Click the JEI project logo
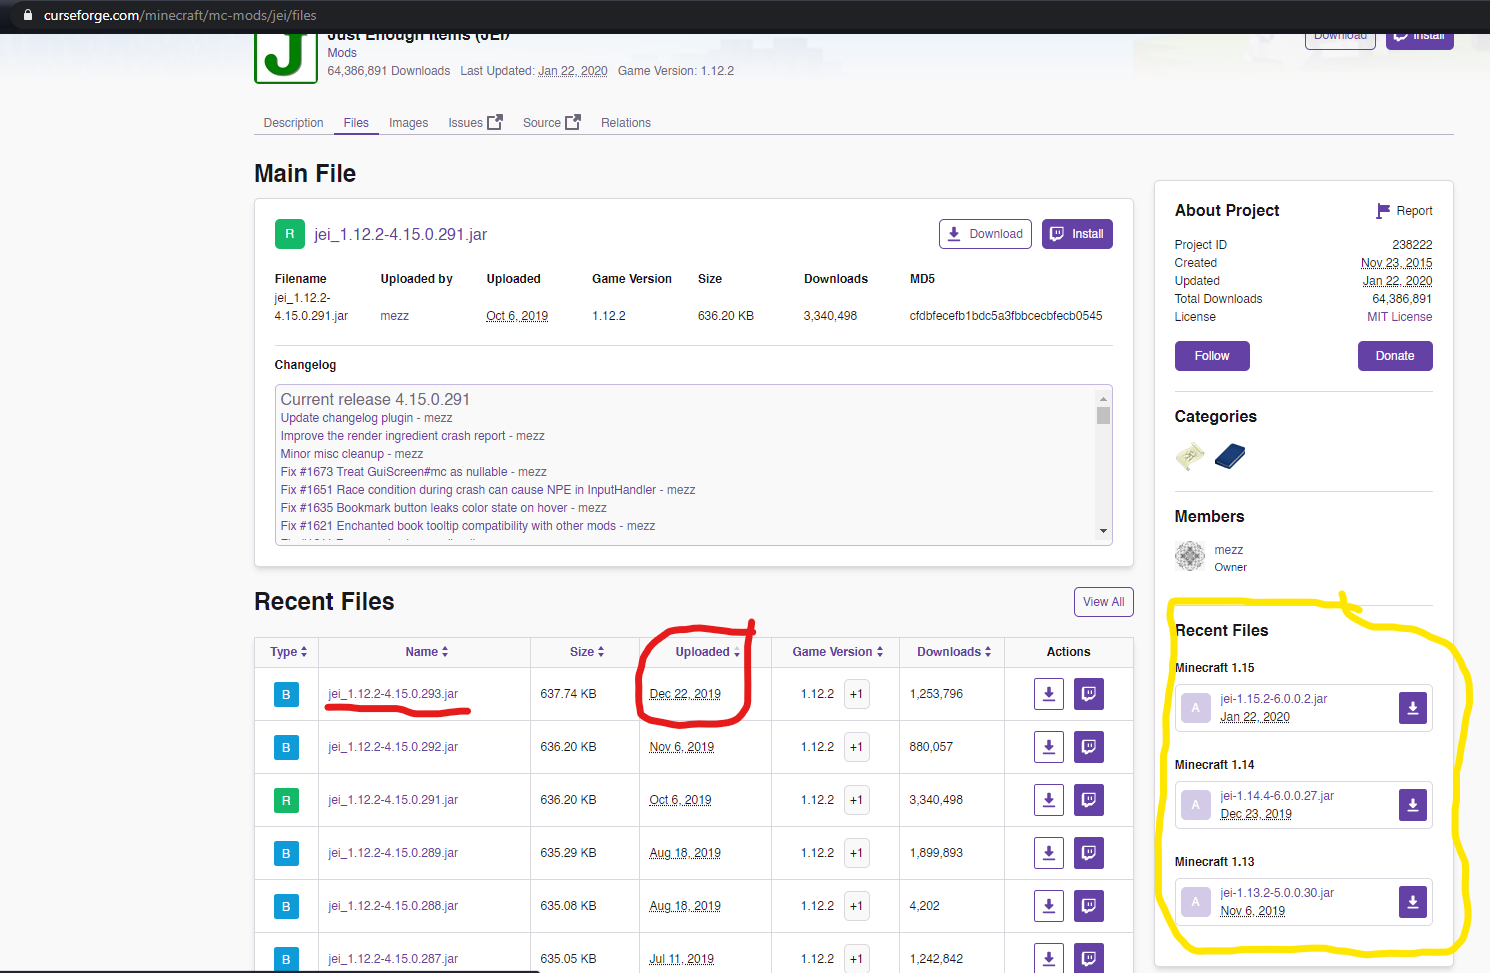Image resolution: width=1490 pixels, height=973 pixels. 286,56
